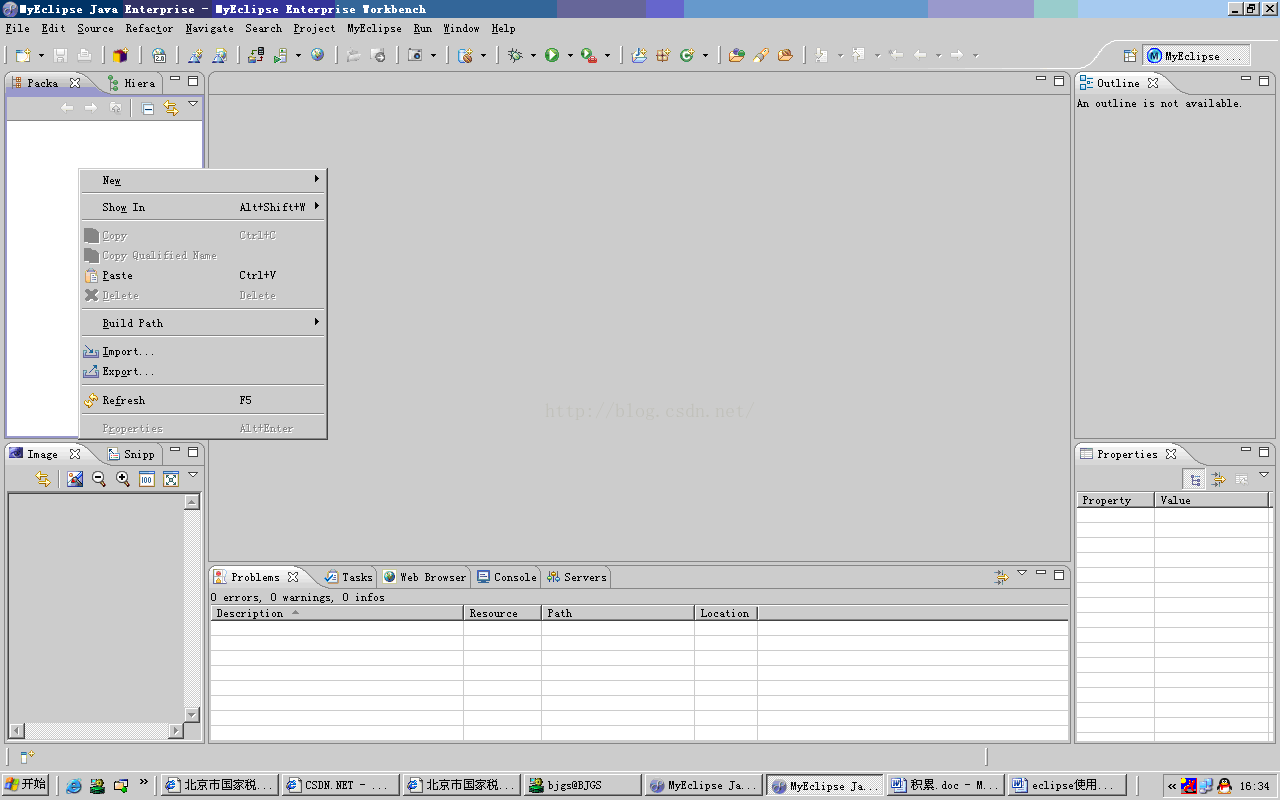Click the Windows Start button
The height and width of the screenshot is (800, 1280).
26,785
